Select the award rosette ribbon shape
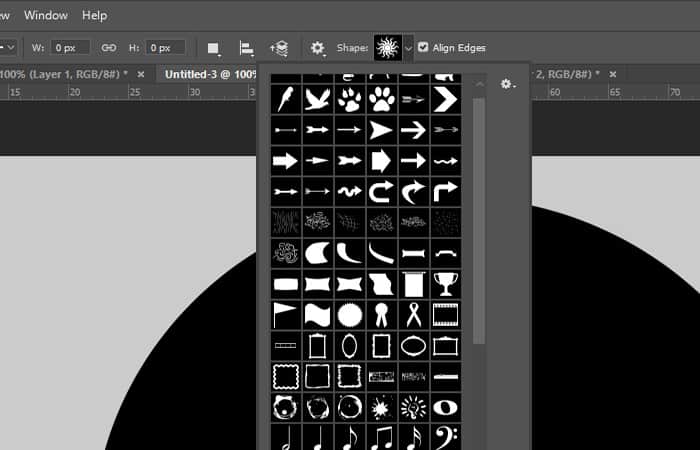The height and width of the screenshot is (450, 700). pyautogui.click(x=381, y=315)
